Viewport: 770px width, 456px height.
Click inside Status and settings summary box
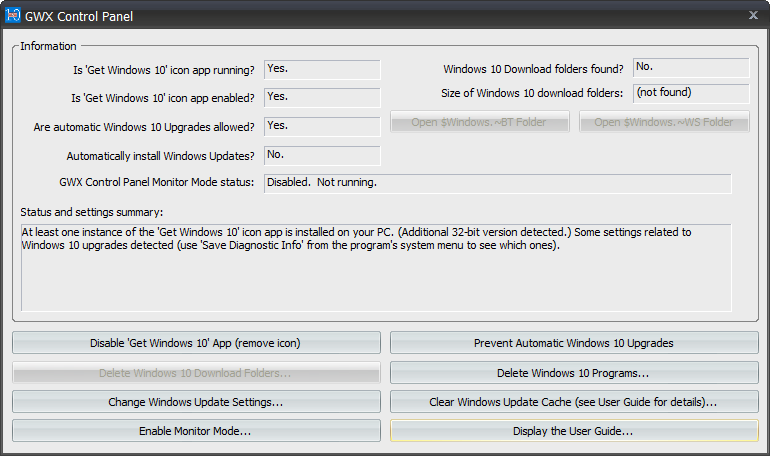point(376,268)
